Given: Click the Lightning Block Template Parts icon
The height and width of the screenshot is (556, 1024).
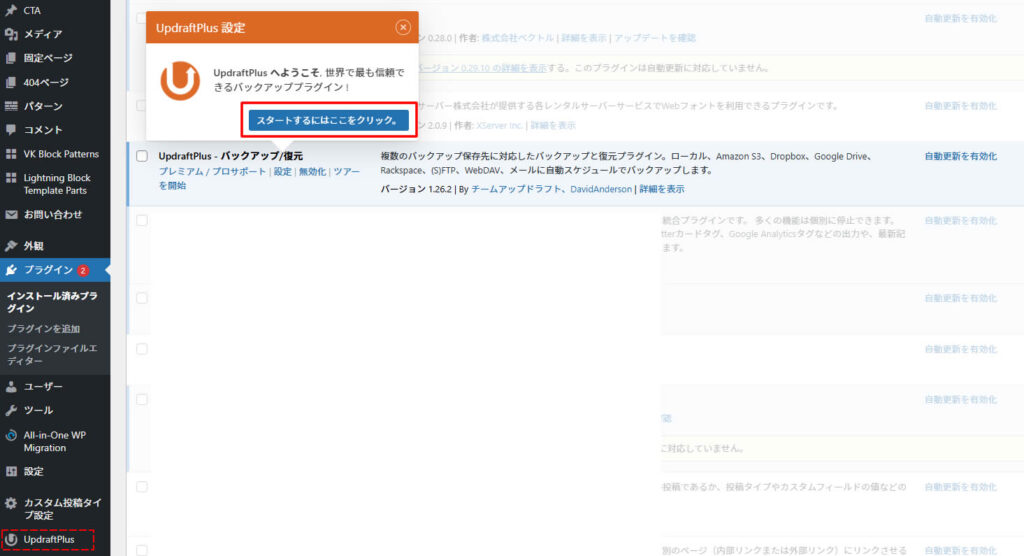Looking at the screenshot, I should (x=11, y=178).
